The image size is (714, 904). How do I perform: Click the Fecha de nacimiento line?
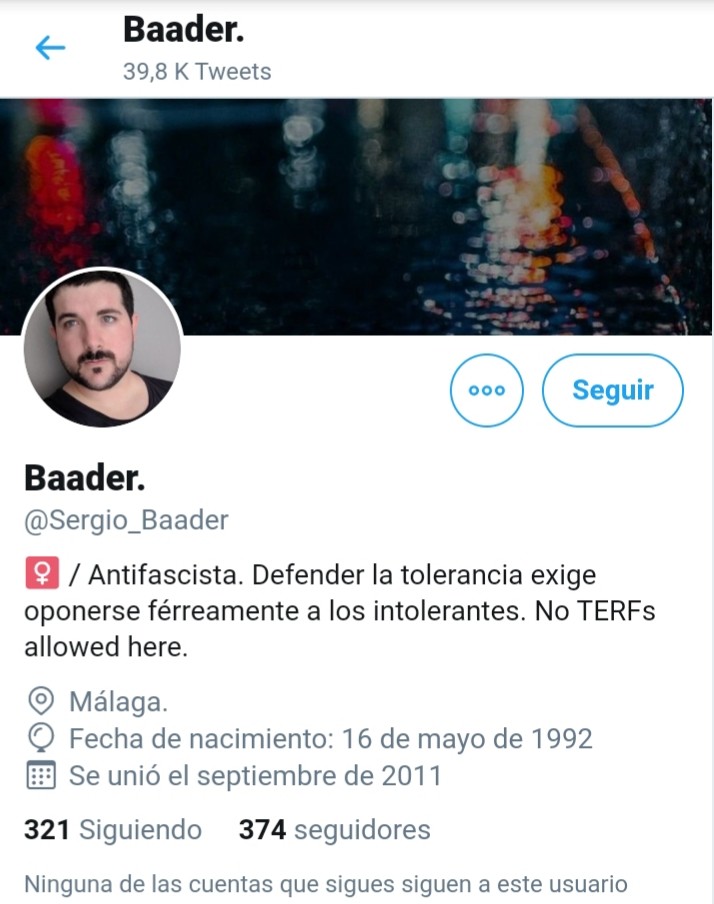(330, 739)
